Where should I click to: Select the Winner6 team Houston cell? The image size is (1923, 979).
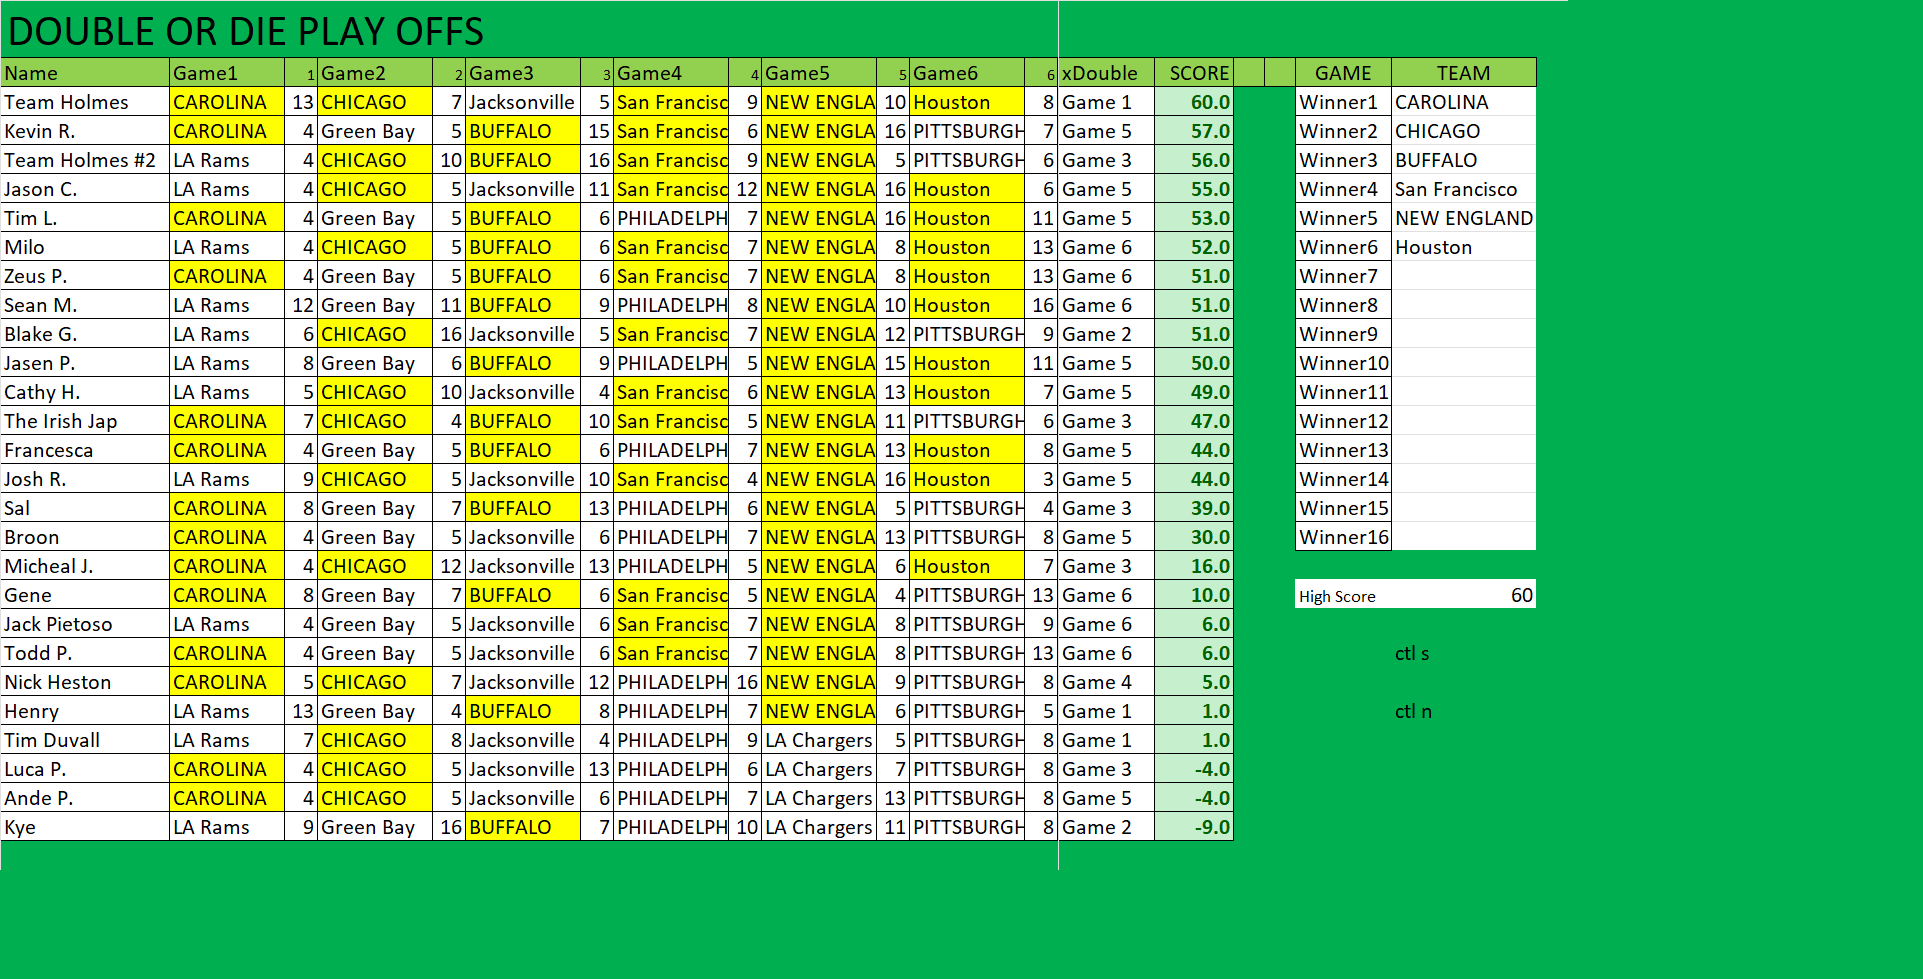[x=1464, y=247]
